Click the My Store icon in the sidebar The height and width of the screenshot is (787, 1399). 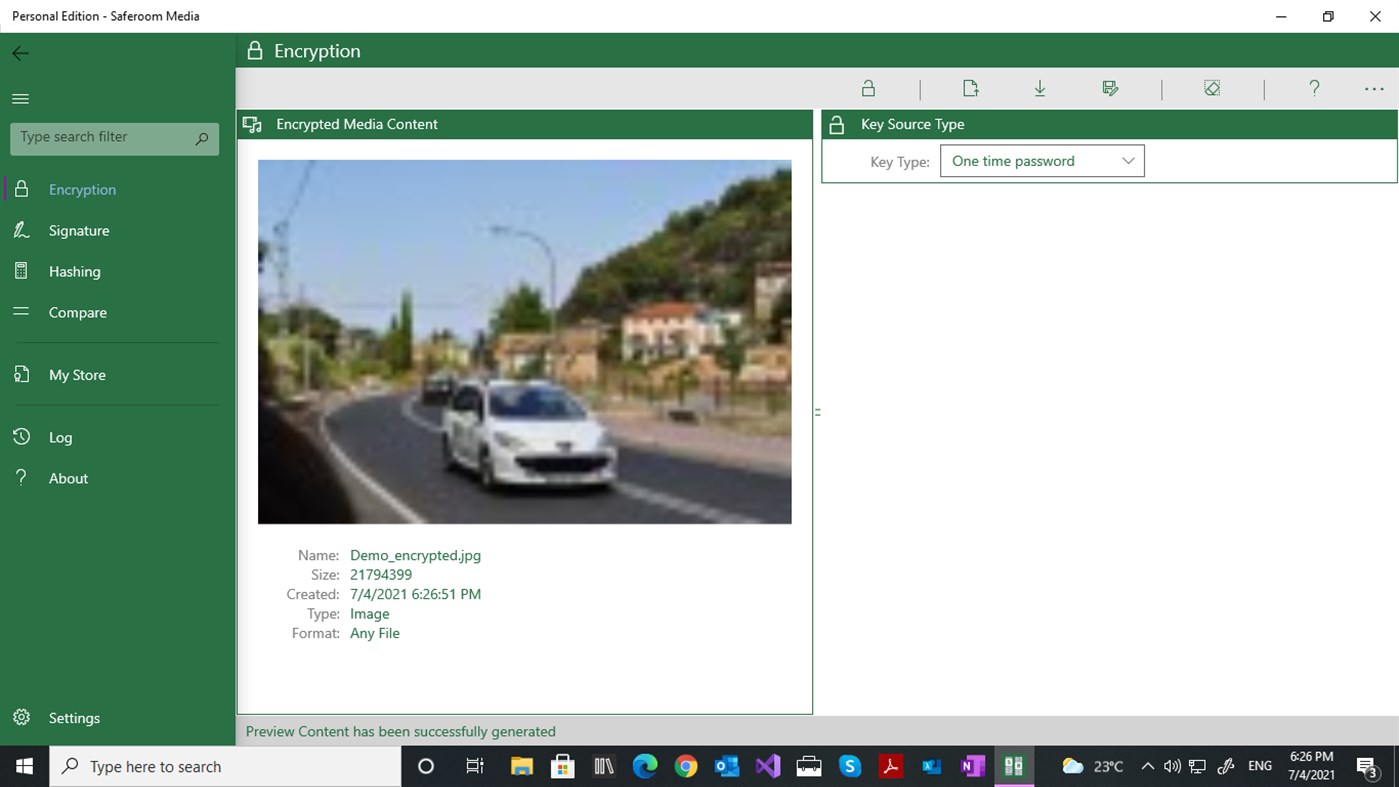(21, 374)
